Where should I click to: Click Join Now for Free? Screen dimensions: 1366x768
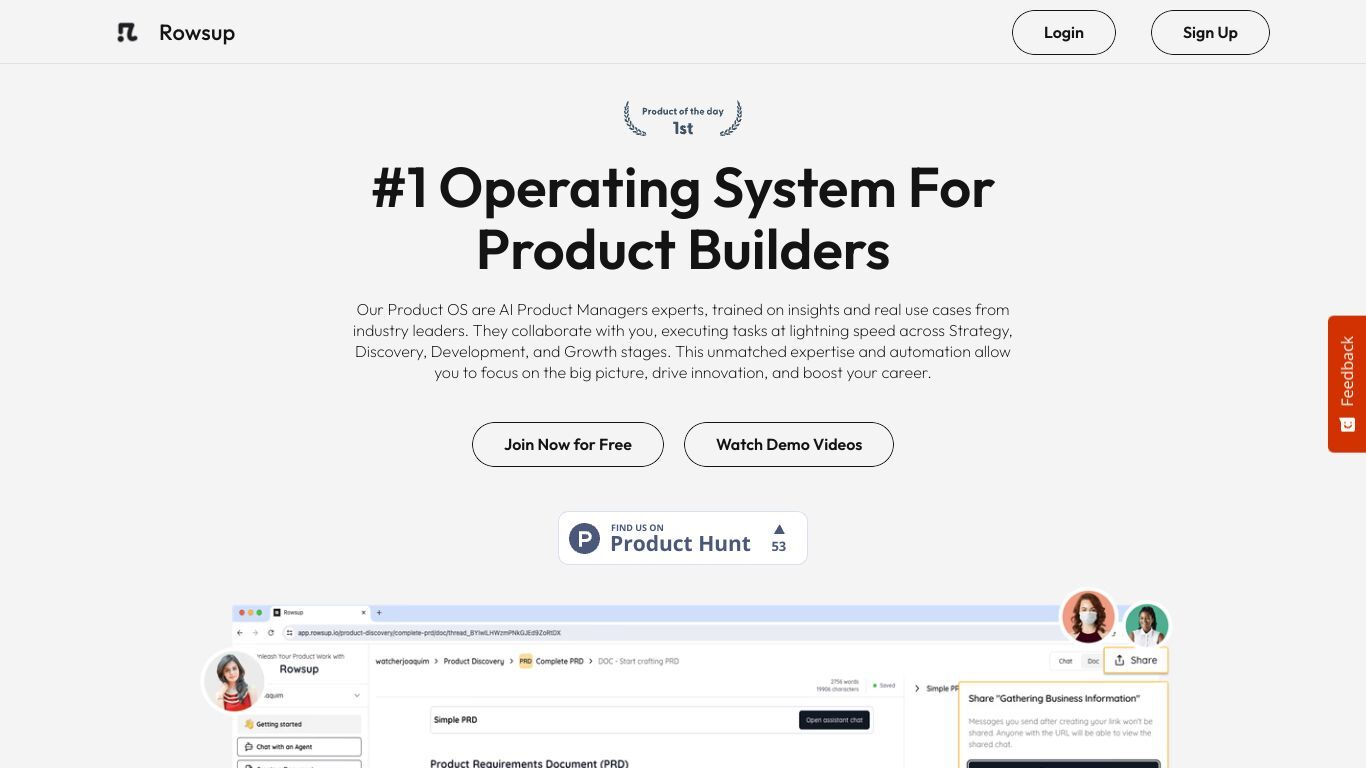[x=568, y=444]
